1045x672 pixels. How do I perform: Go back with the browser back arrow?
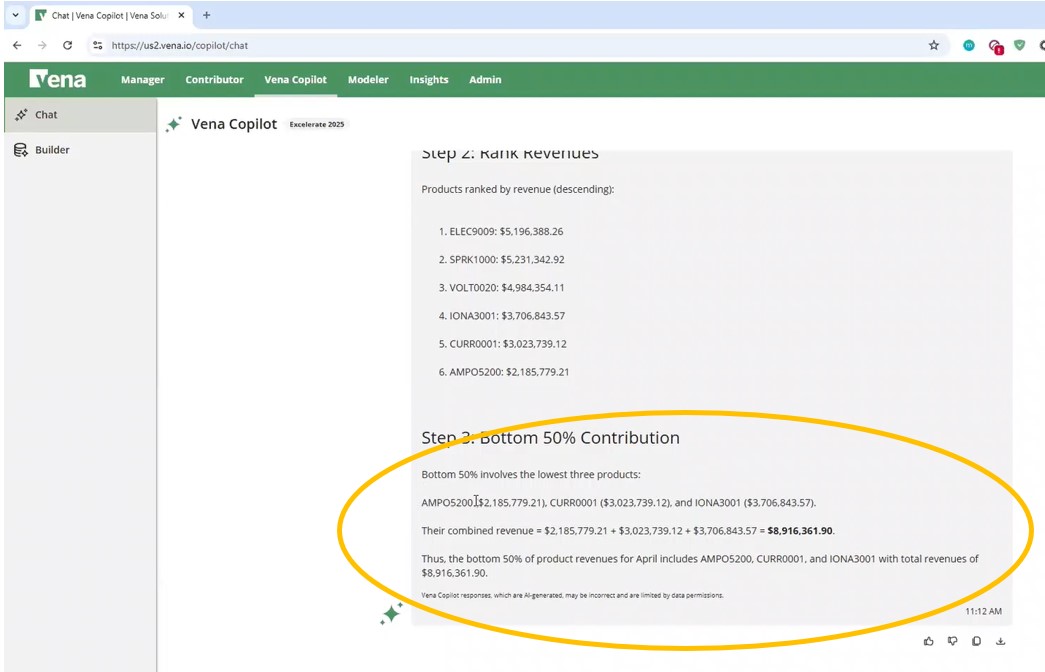pos(17,45)
